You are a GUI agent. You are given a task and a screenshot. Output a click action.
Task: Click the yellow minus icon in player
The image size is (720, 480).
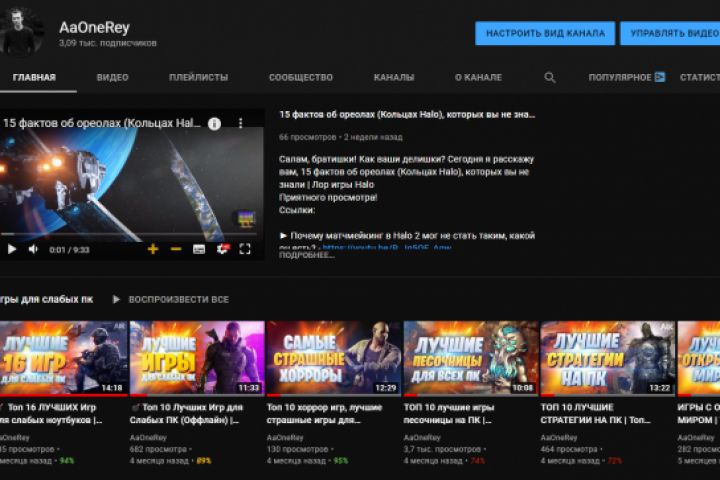click(176, 249)
